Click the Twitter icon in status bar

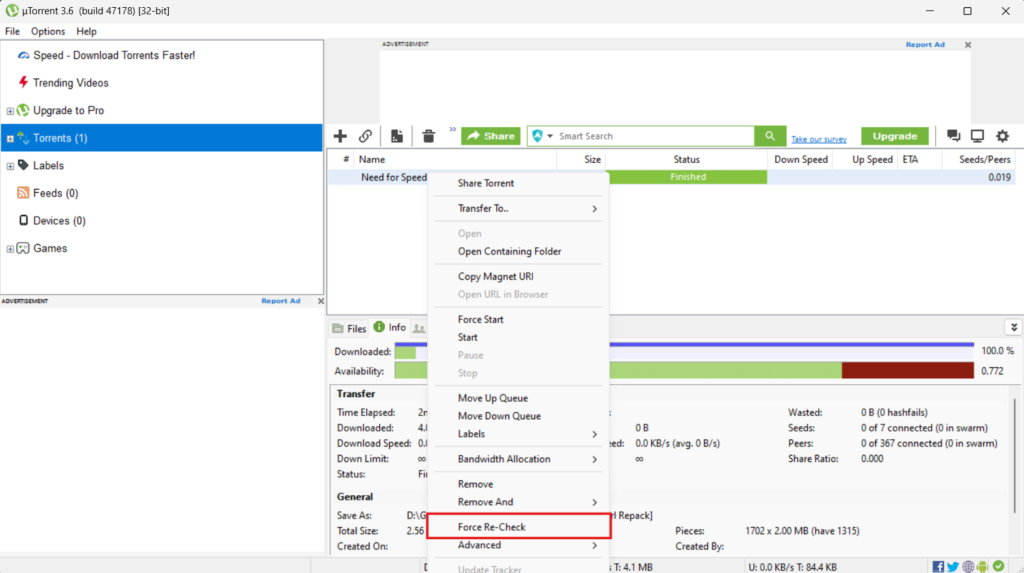pos(953,566)
